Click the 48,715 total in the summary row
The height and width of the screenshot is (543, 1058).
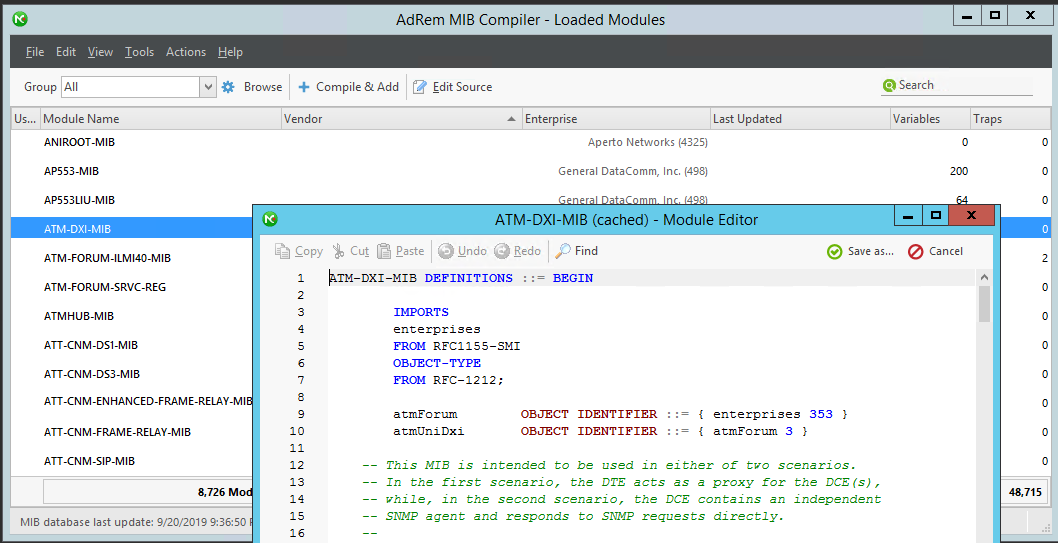pos(1026,492)
